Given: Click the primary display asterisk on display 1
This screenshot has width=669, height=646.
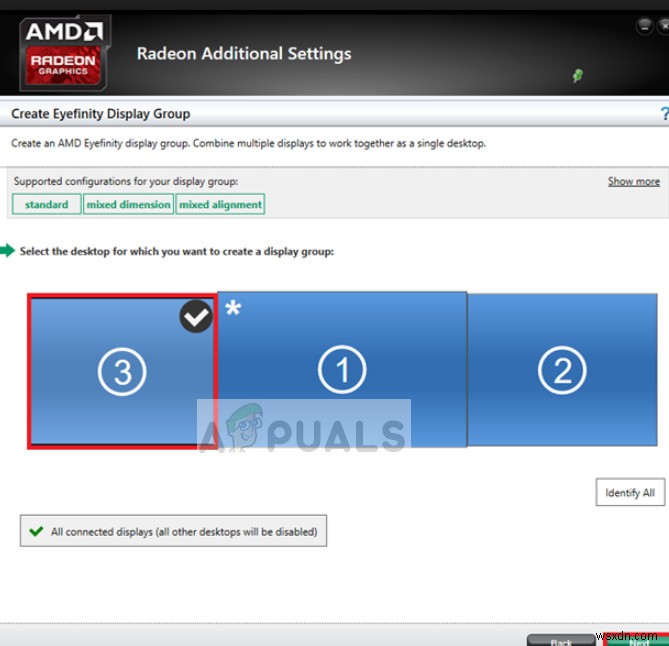Looking at the screenshot, I should click(x=233, y=308).
